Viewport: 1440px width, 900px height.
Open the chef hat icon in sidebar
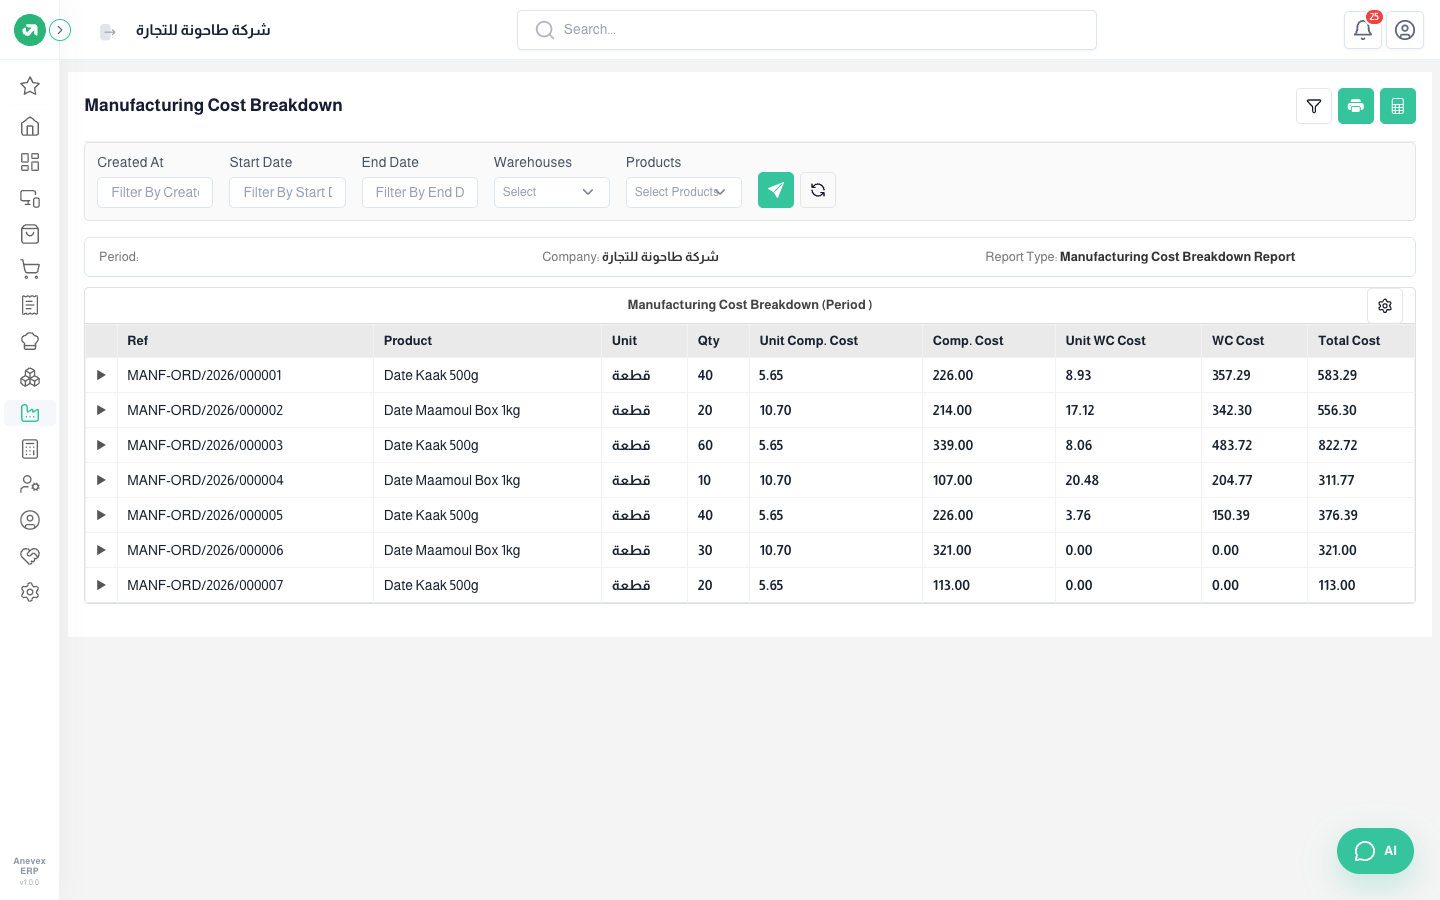(30, 341)
